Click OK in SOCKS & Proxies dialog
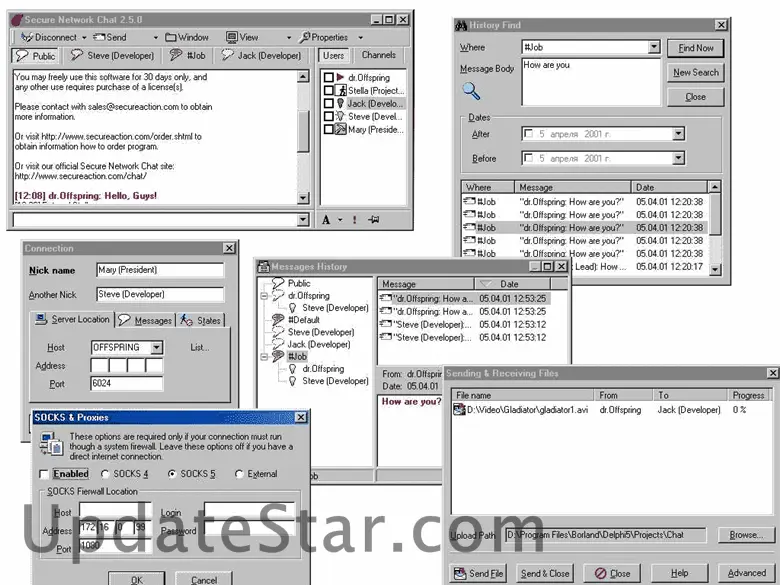The height and width of the screenshot is (585, 780). pos(137,580)
